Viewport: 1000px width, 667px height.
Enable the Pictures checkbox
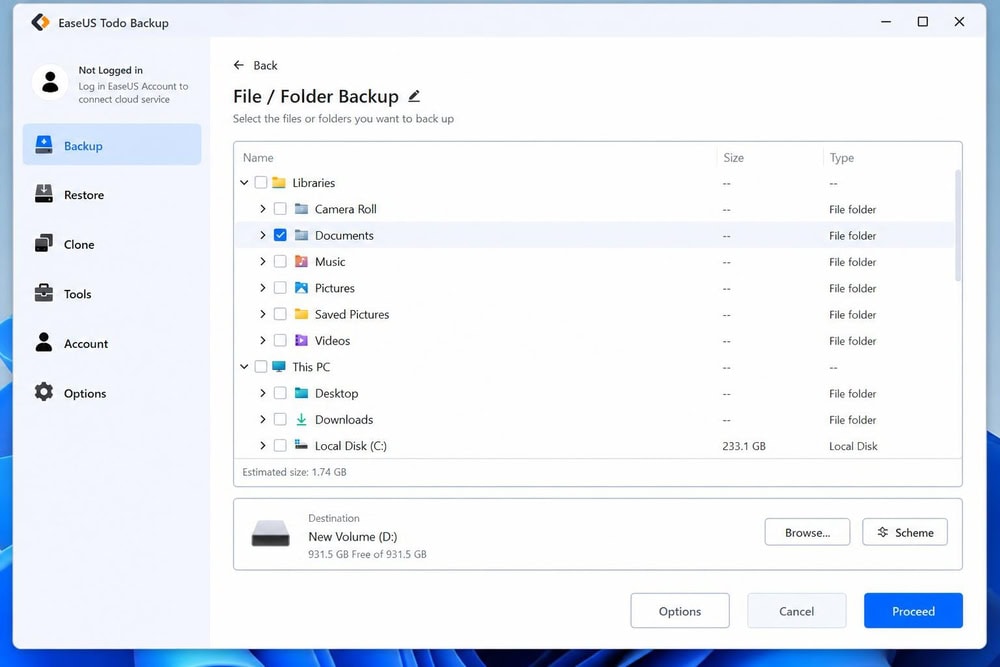280,288
